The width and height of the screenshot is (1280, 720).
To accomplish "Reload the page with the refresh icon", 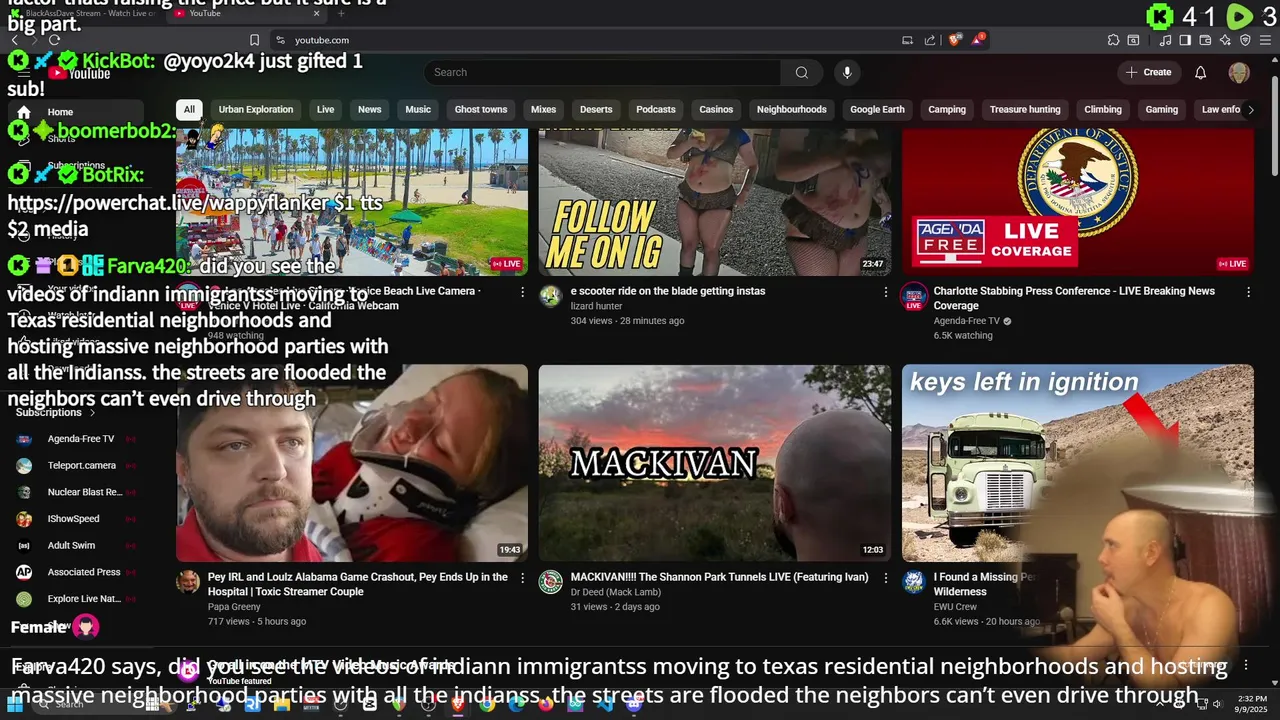I will click(x=54, y=40).
